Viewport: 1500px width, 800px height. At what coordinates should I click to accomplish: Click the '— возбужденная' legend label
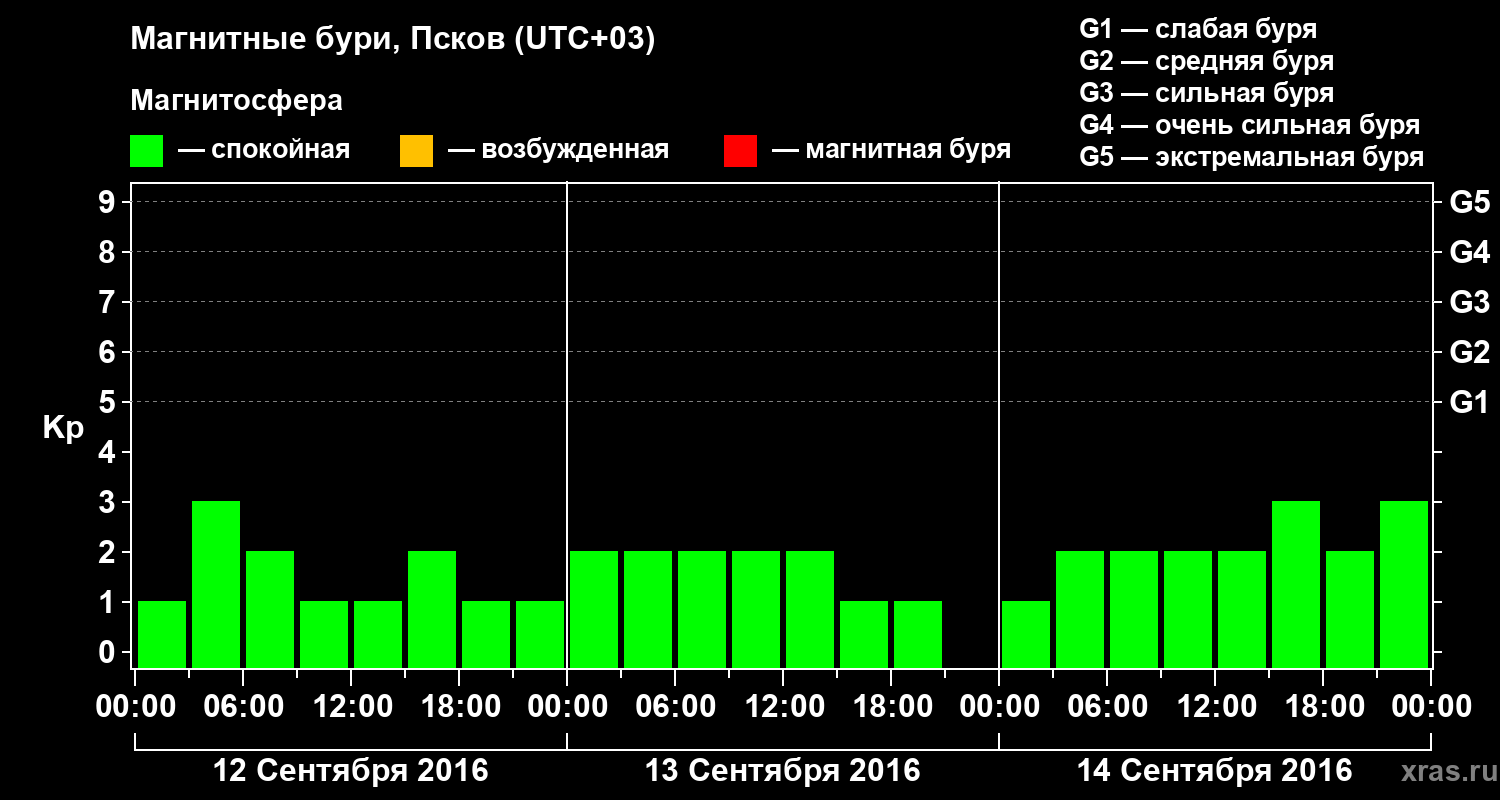[x=558, y=151]
